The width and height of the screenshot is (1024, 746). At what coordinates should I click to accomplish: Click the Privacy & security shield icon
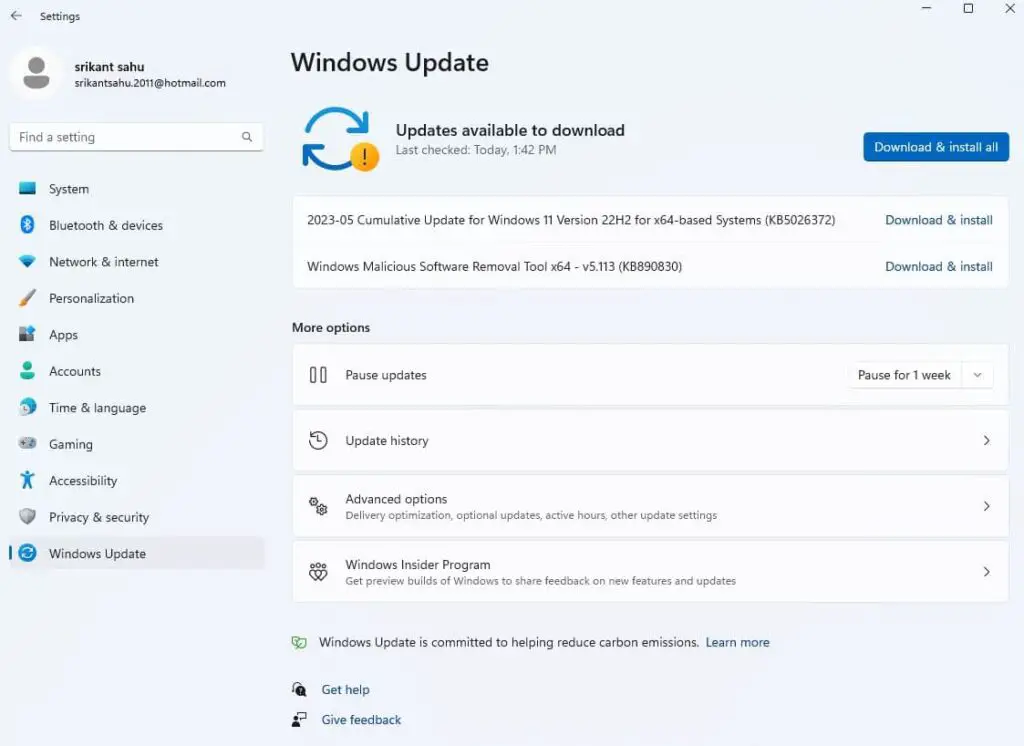click(28, 517)
